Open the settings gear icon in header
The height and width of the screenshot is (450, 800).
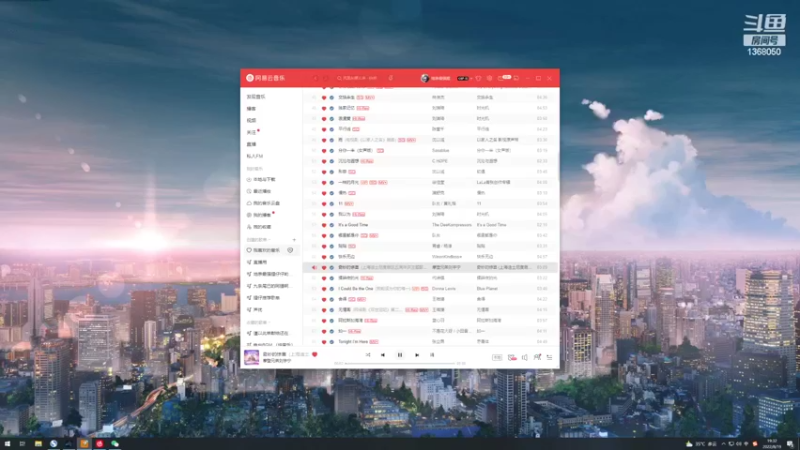pyautogui.click(x=489, y=78)
